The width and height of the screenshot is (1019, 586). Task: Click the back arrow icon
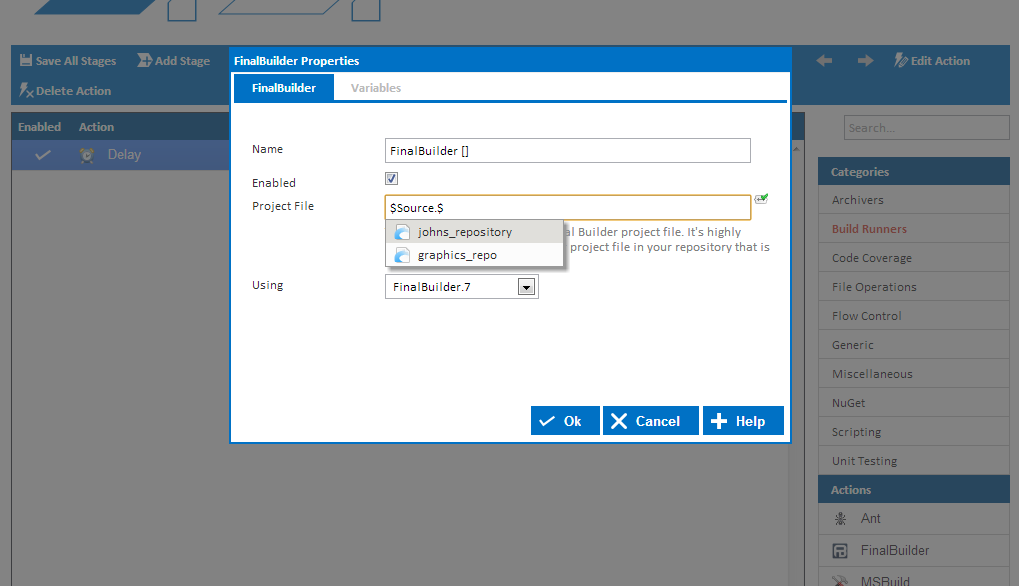(824, 60)
